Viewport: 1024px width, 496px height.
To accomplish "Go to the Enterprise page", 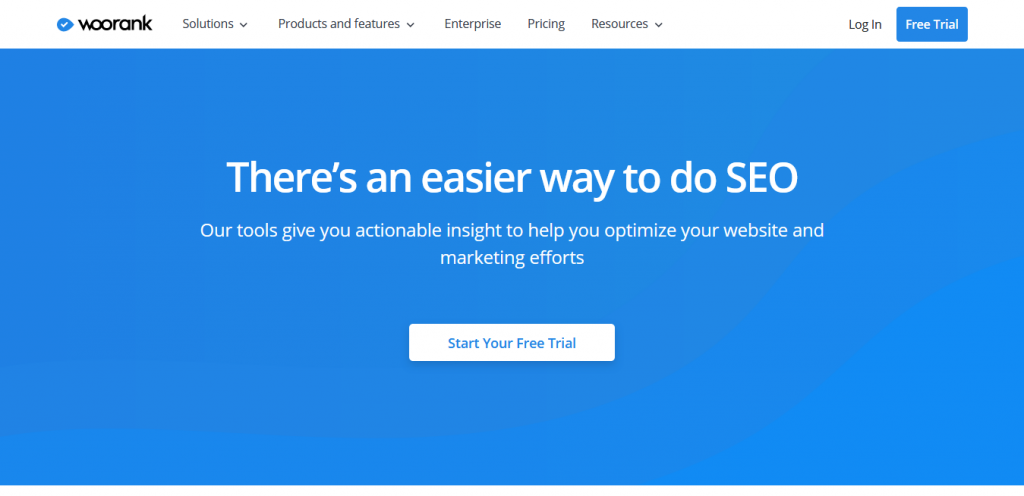I will (473, 24).
